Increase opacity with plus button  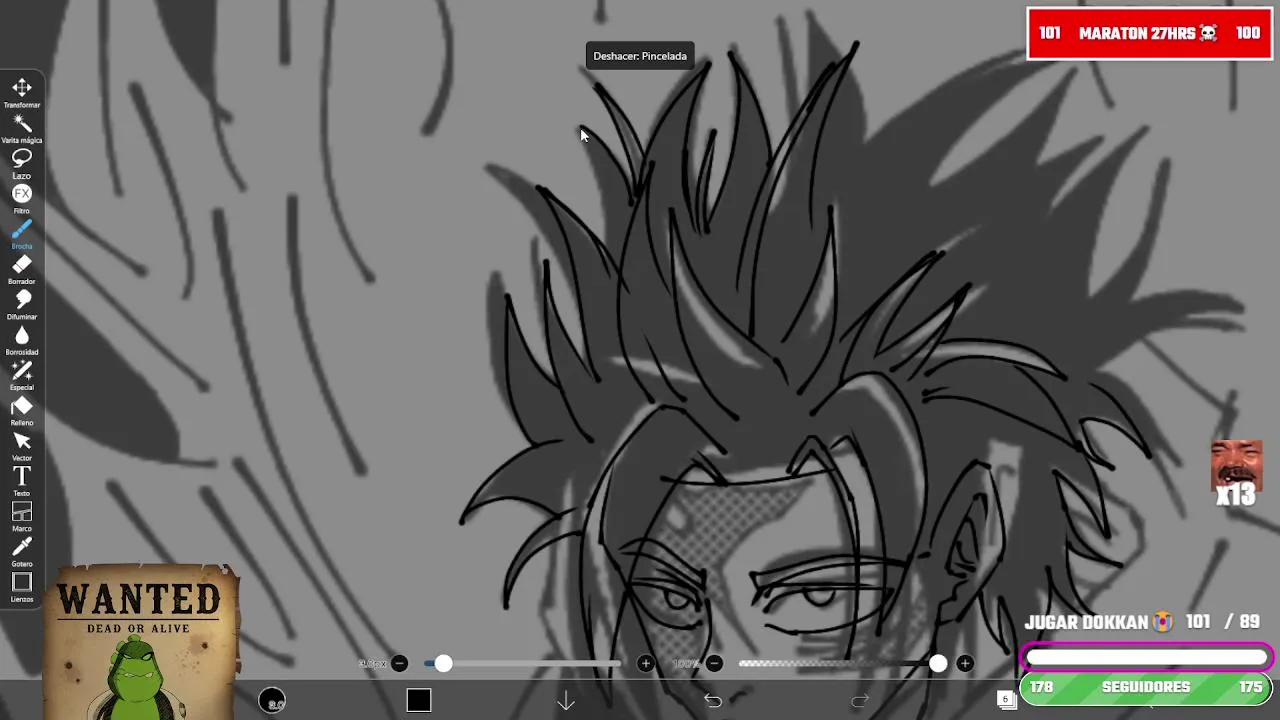pyautogui.click(x=964, y=664)
